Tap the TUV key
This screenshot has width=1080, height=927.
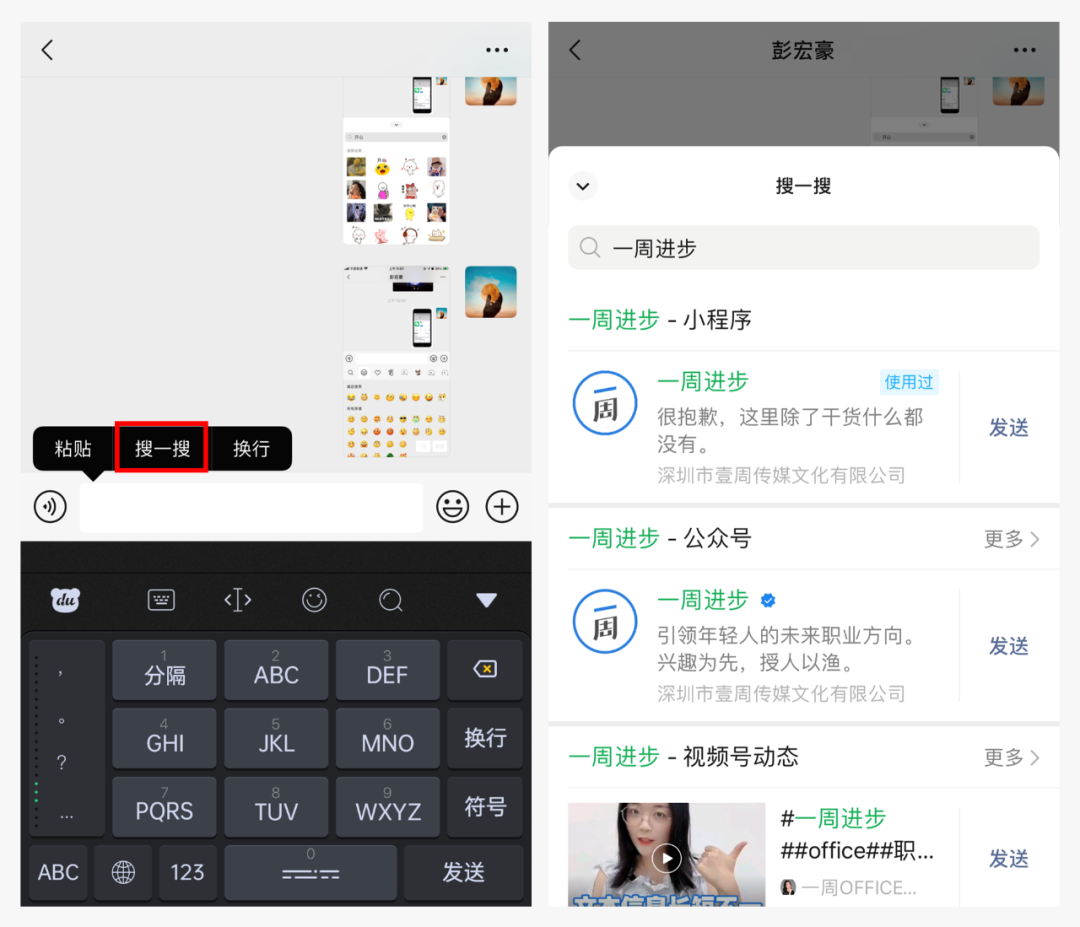point(276,806)
